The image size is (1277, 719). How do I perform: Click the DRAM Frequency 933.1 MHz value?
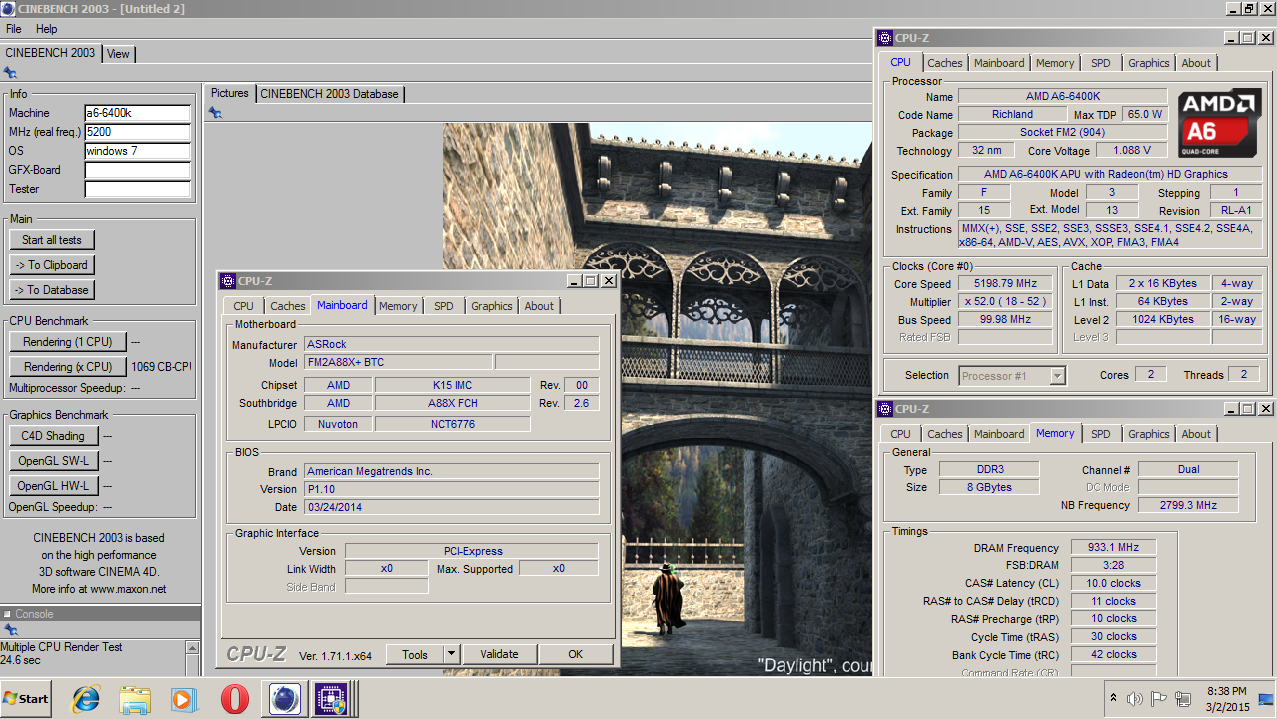click(x=1113, y=547)
